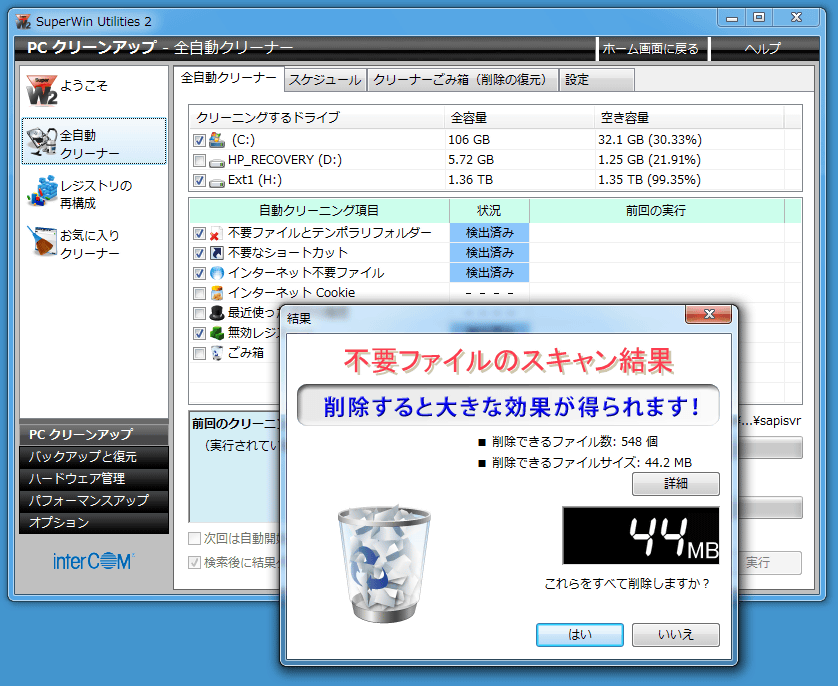Screen dimensions: 838x686
Task: Click the SuperWin W2 welcome icon
Action: click(x=41, y=91)
